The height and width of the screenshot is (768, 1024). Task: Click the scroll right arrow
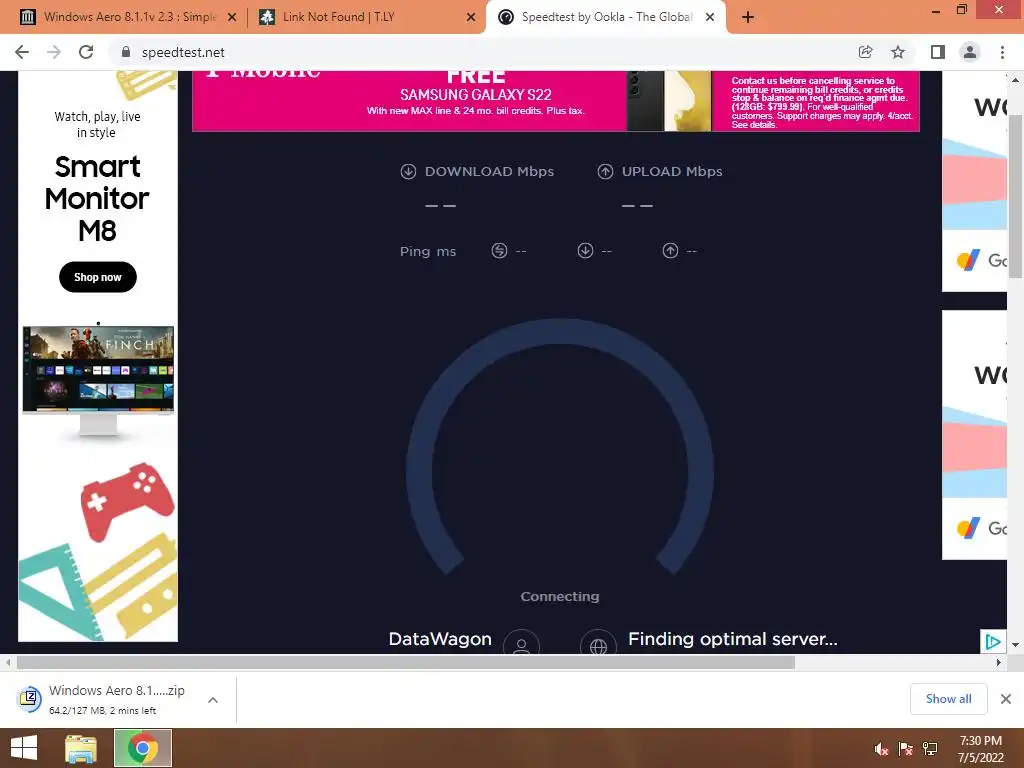pyautogui.click(x=999, y=662)
